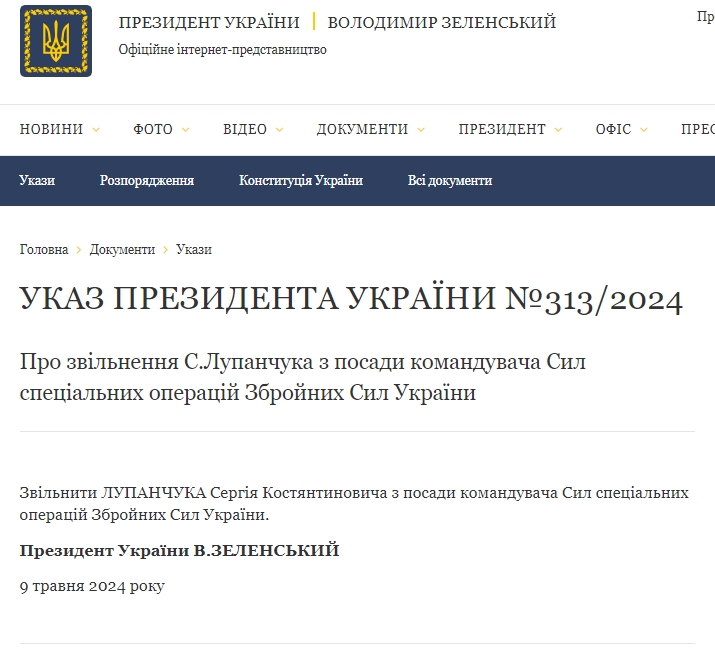Expand the ОФІС menu chevron

(x=644, y=130)
